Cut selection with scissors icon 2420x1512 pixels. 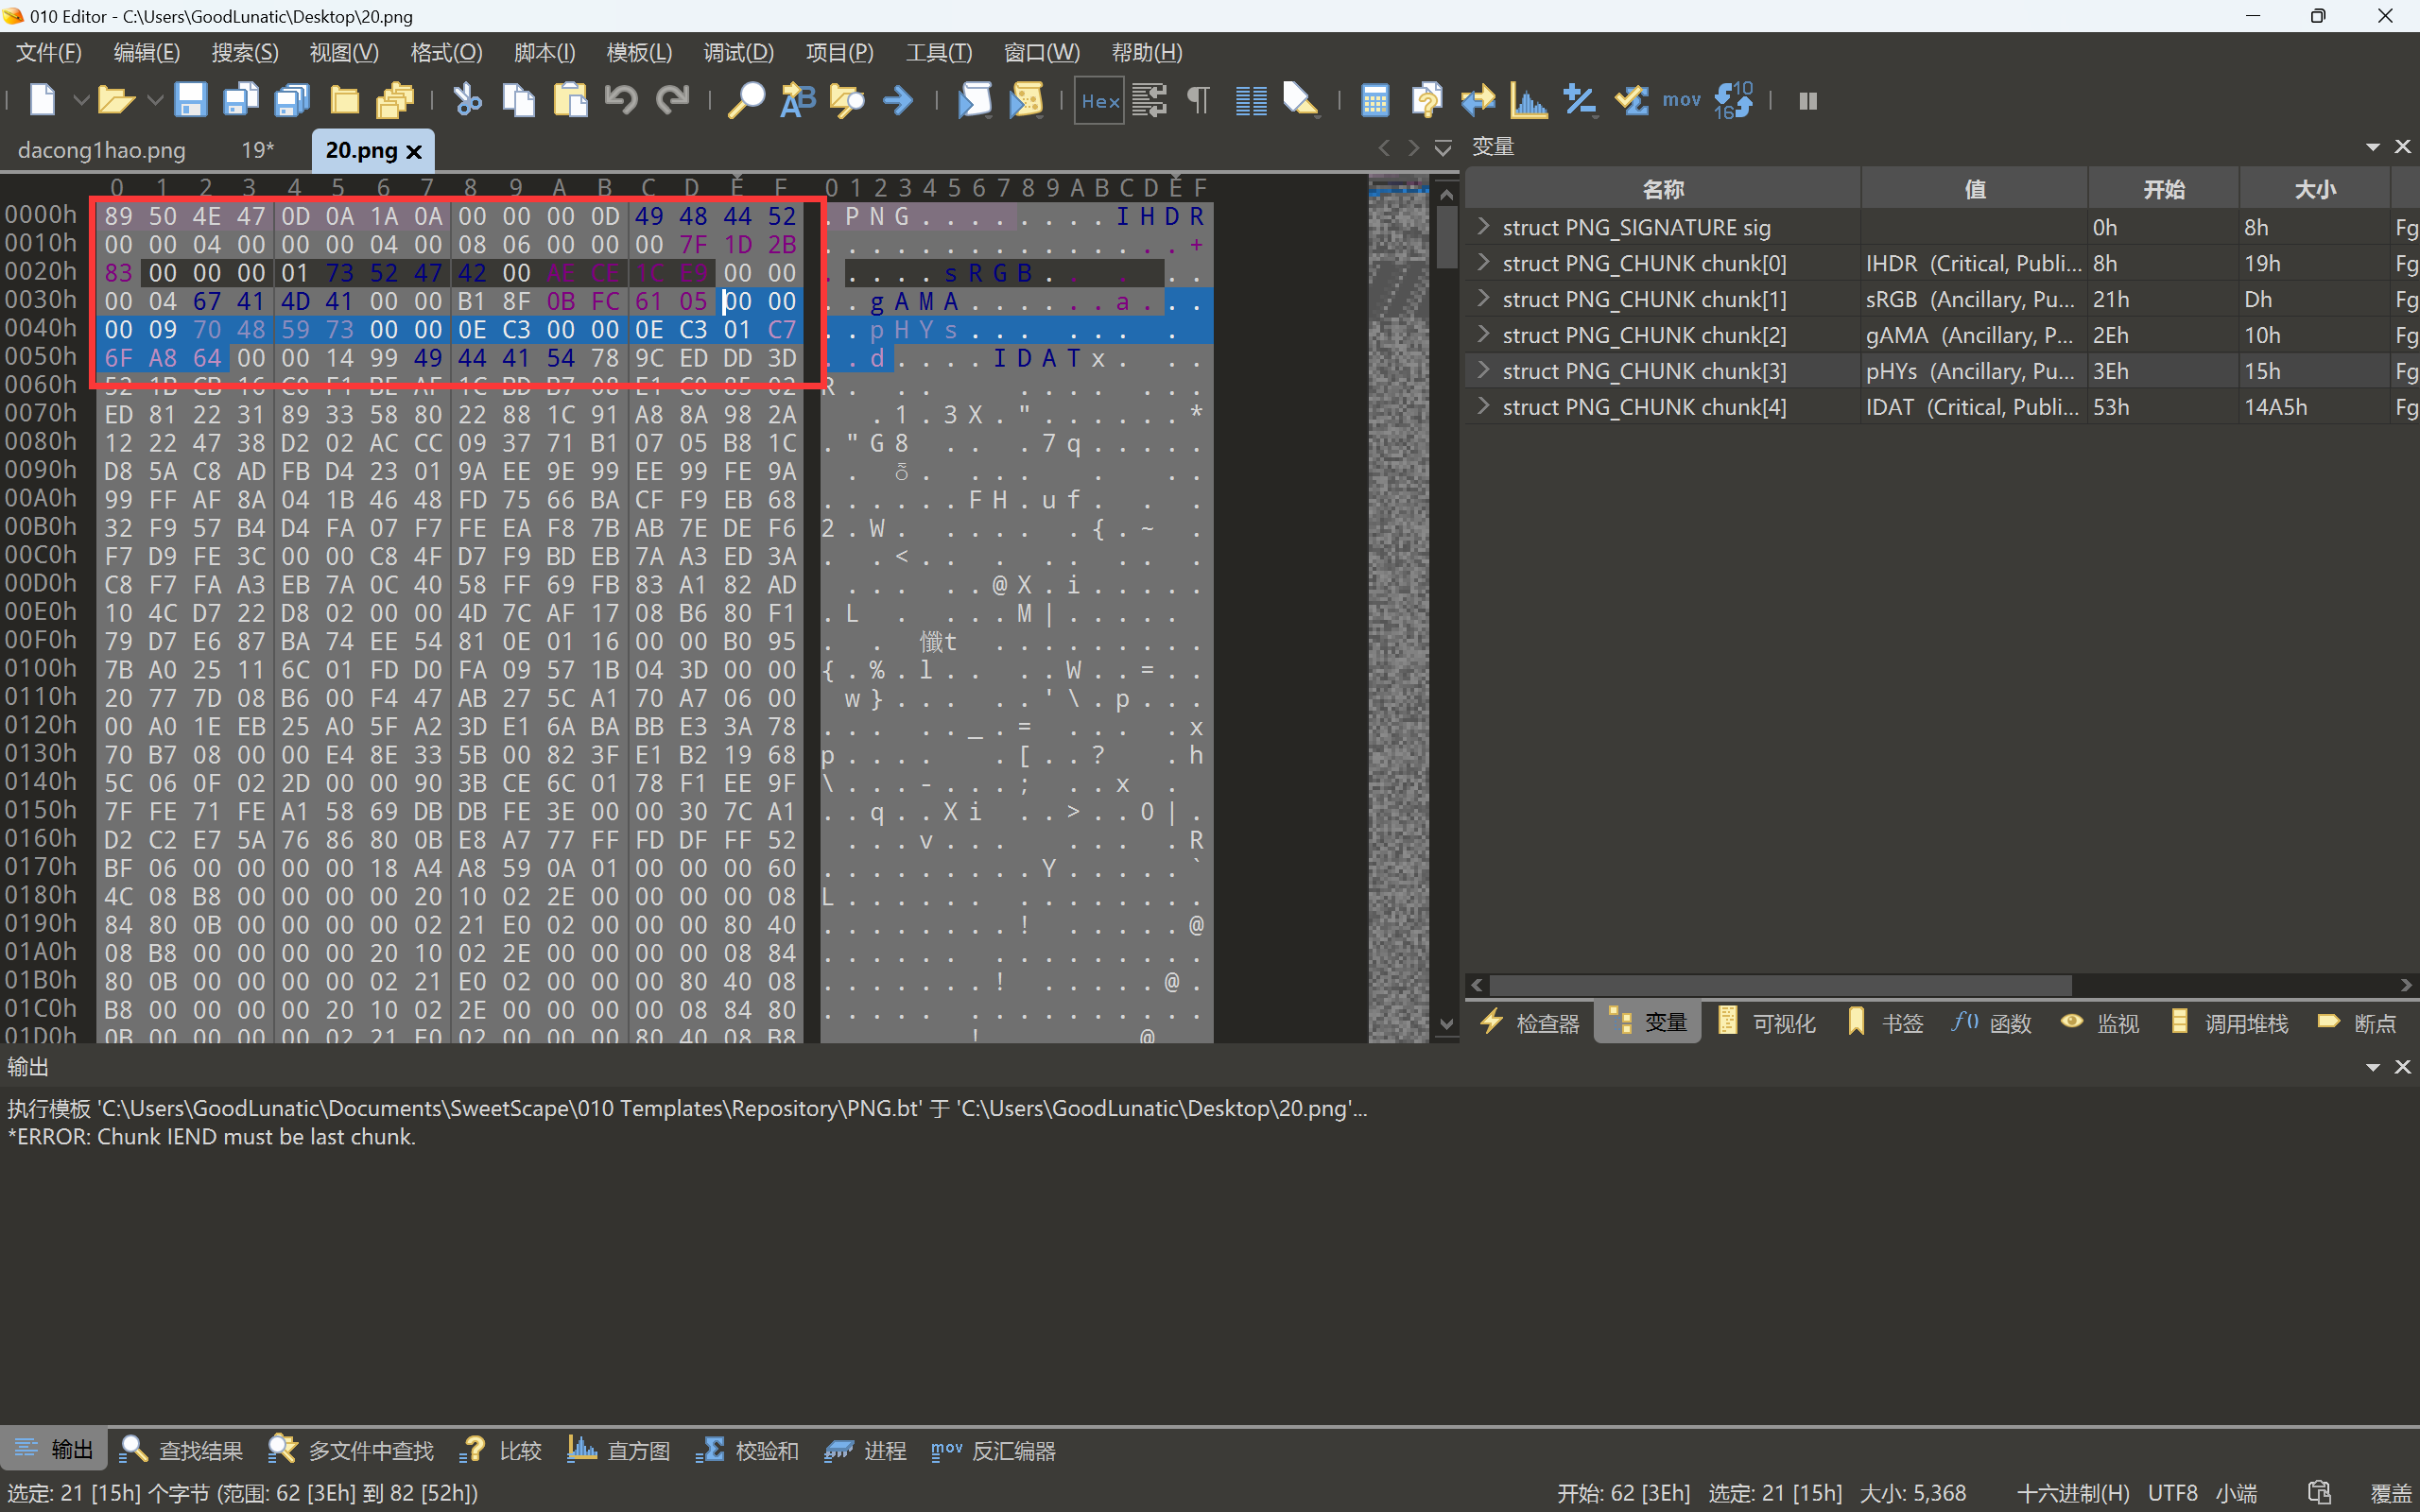click(467, 100)
